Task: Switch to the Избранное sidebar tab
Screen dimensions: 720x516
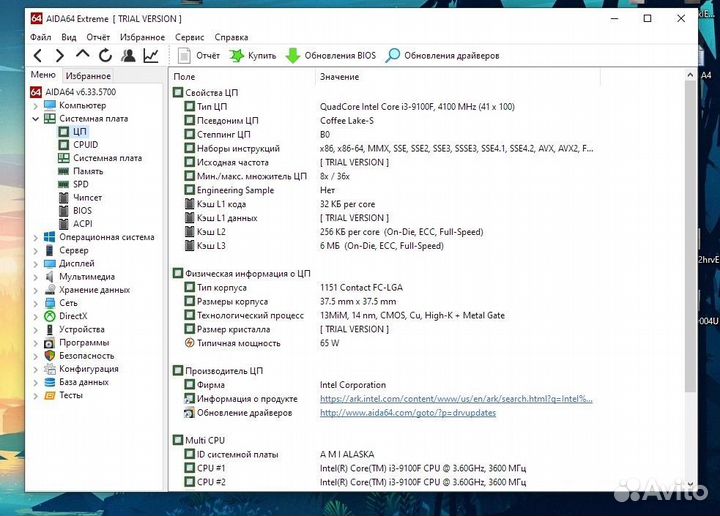Action: (x=88, y=76)
